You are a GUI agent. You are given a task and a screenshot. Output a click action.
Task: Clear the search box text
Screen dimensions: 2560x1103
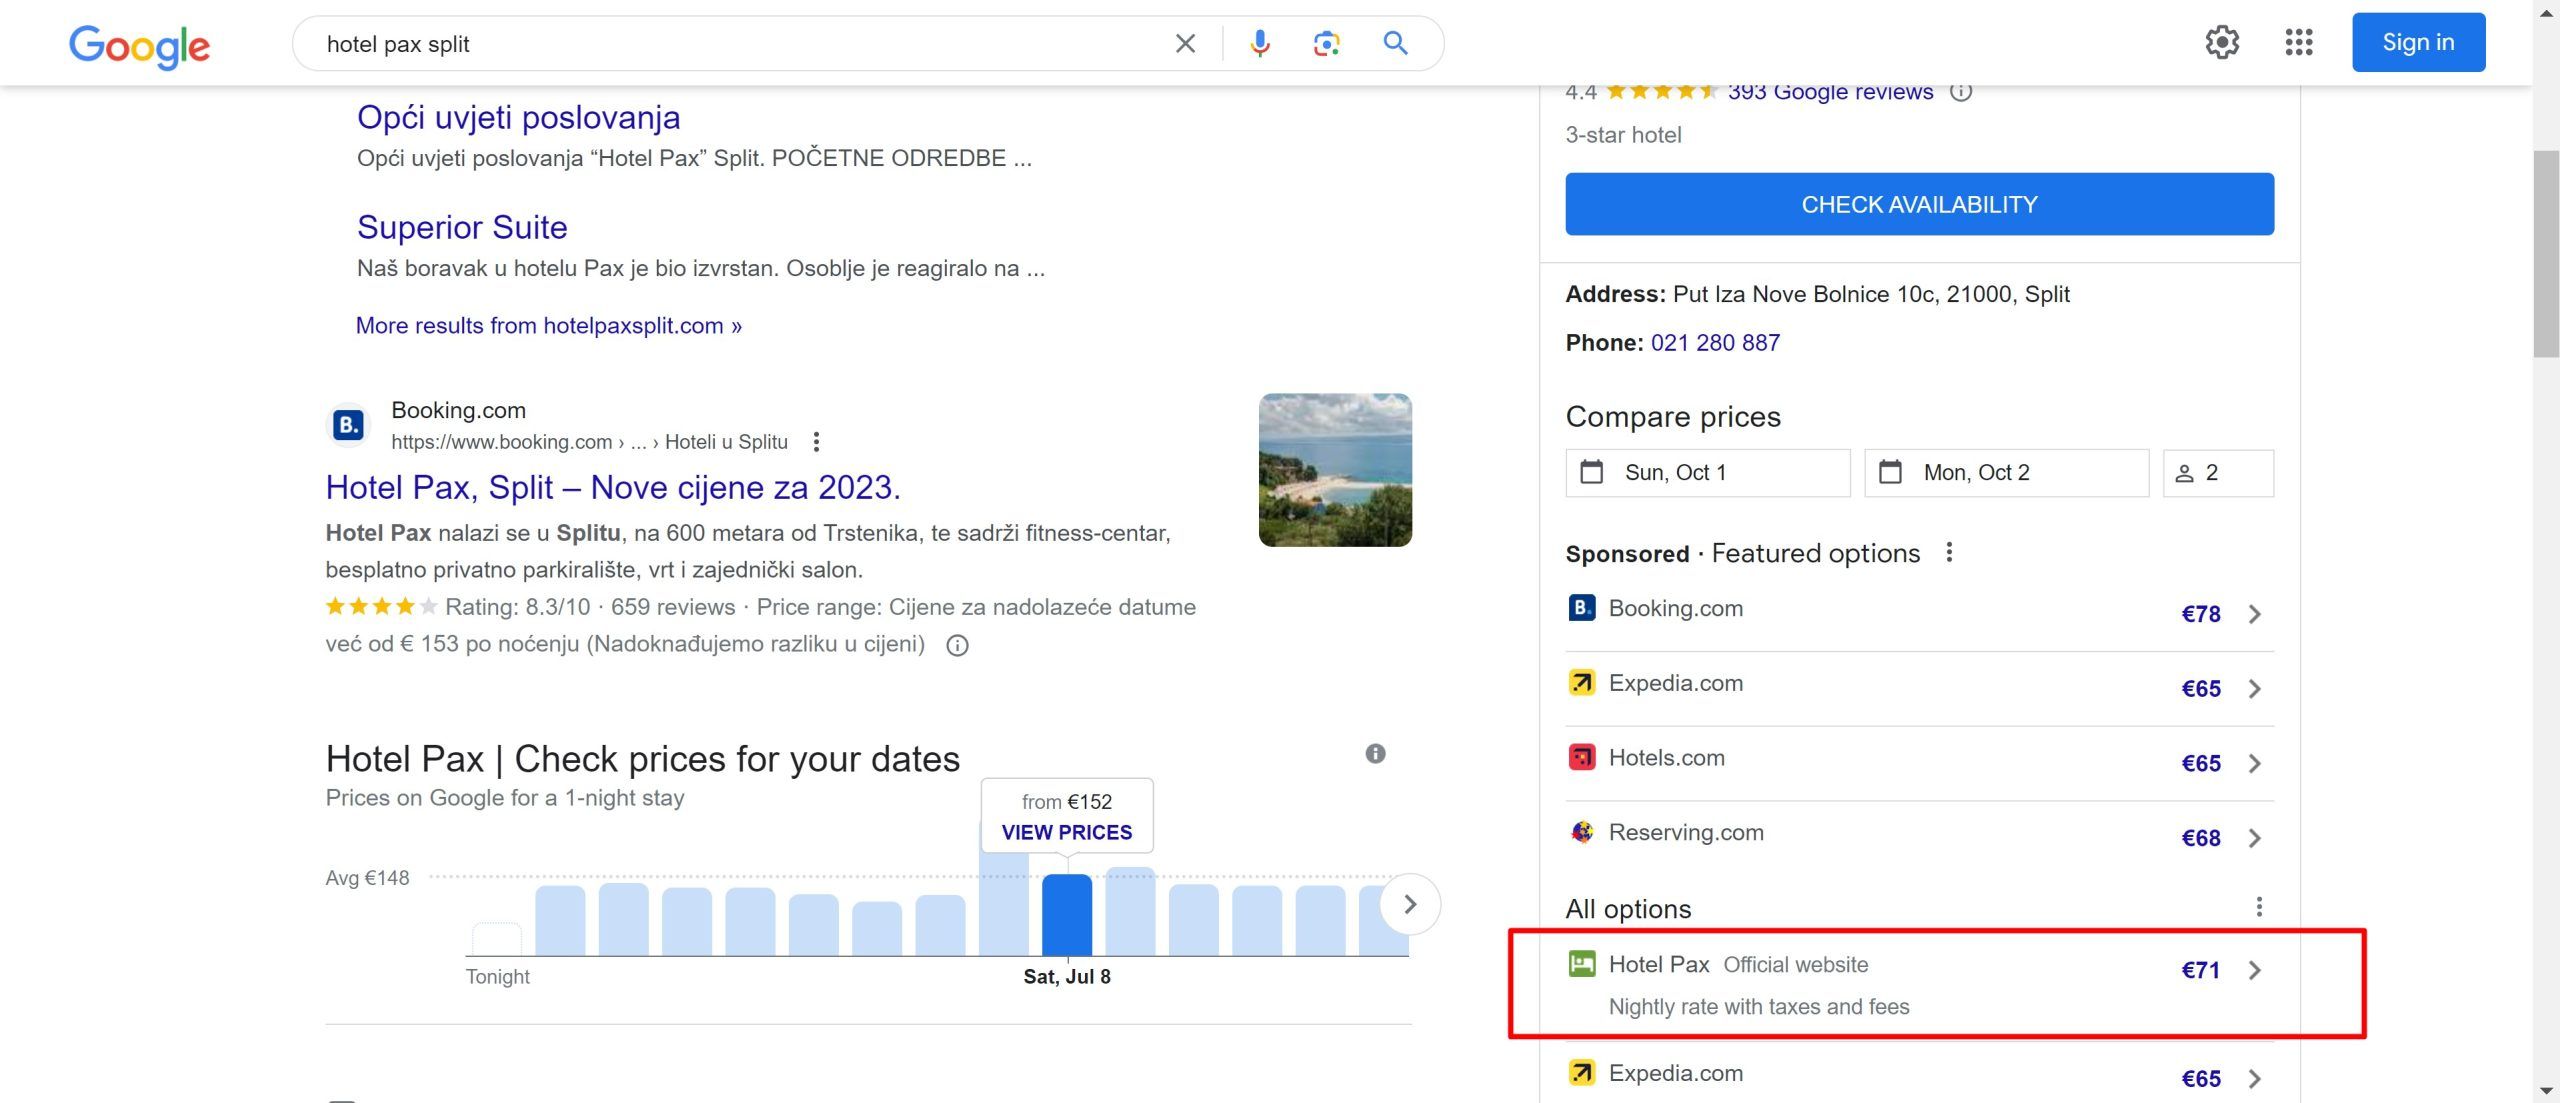[1185, 43]
